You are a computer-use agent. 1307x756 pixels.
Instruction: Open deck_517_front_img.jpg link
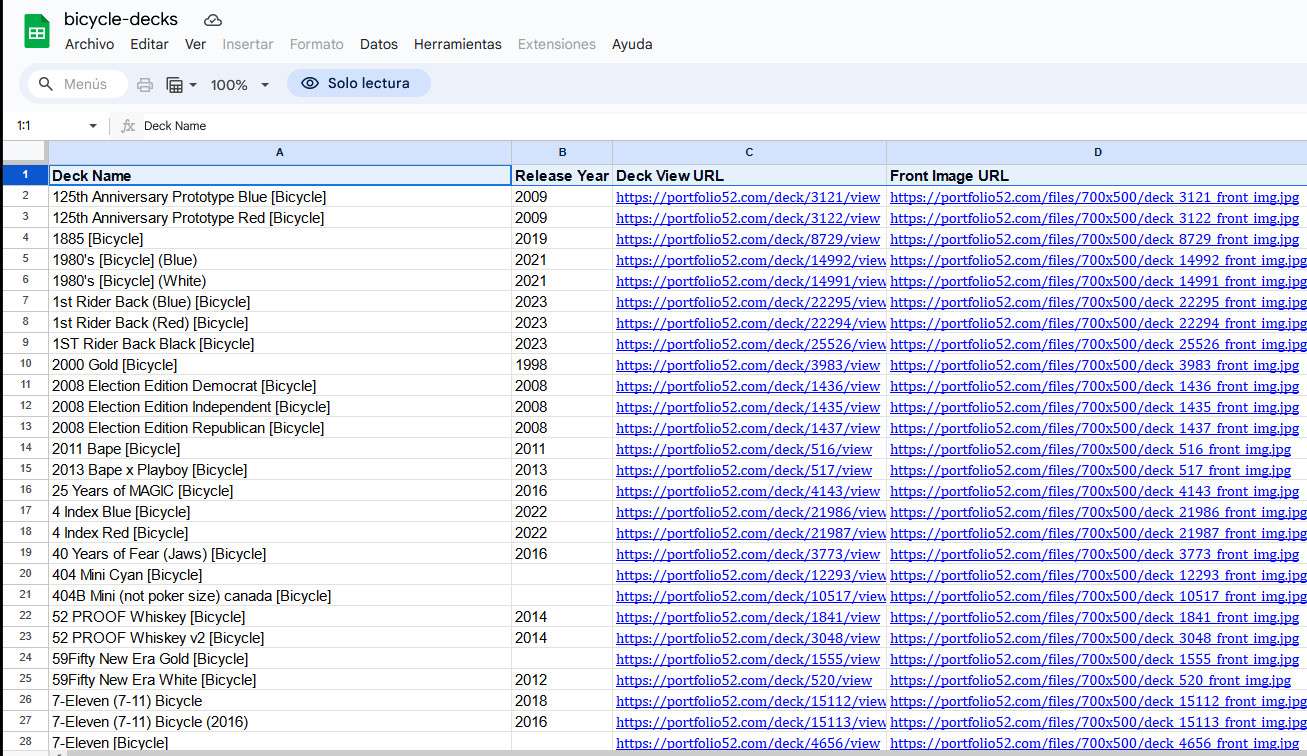point(1091,470)
